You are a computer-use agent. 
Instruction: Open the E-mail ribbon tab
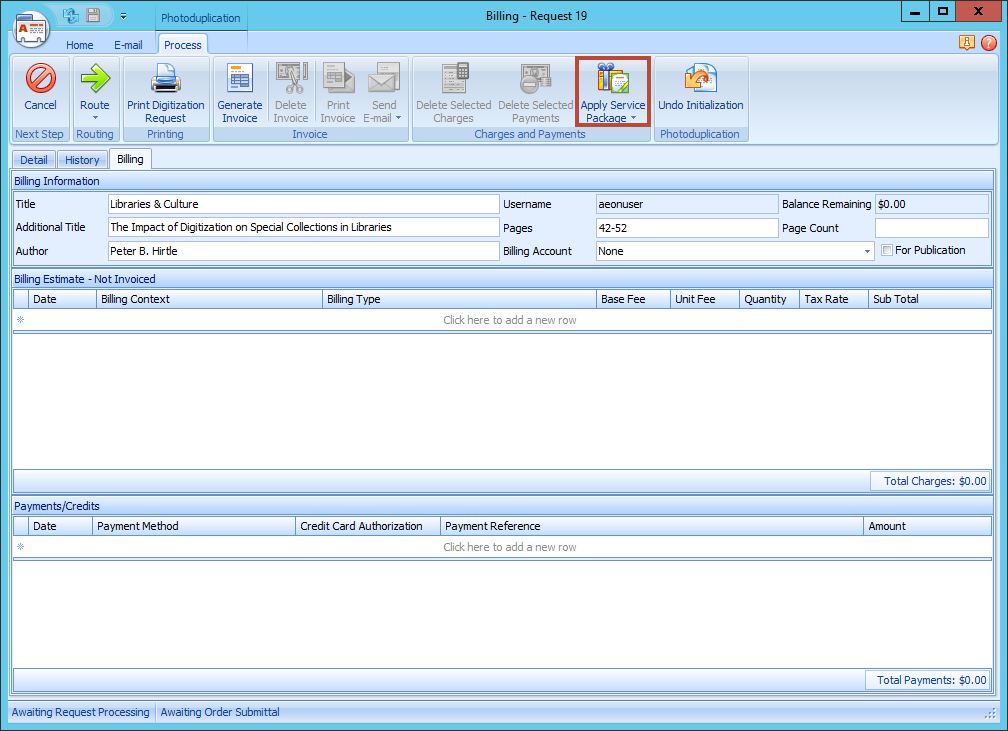click(128, 45)
